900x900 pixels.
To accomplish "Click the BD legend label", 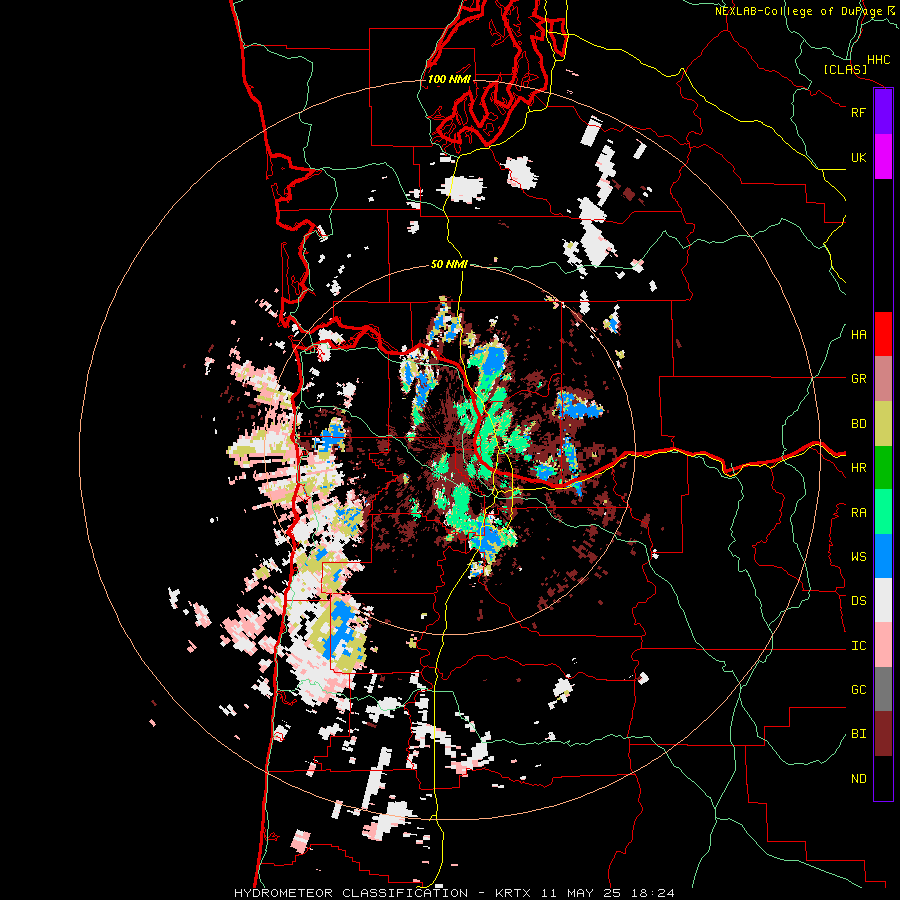I will coord(858,424).
